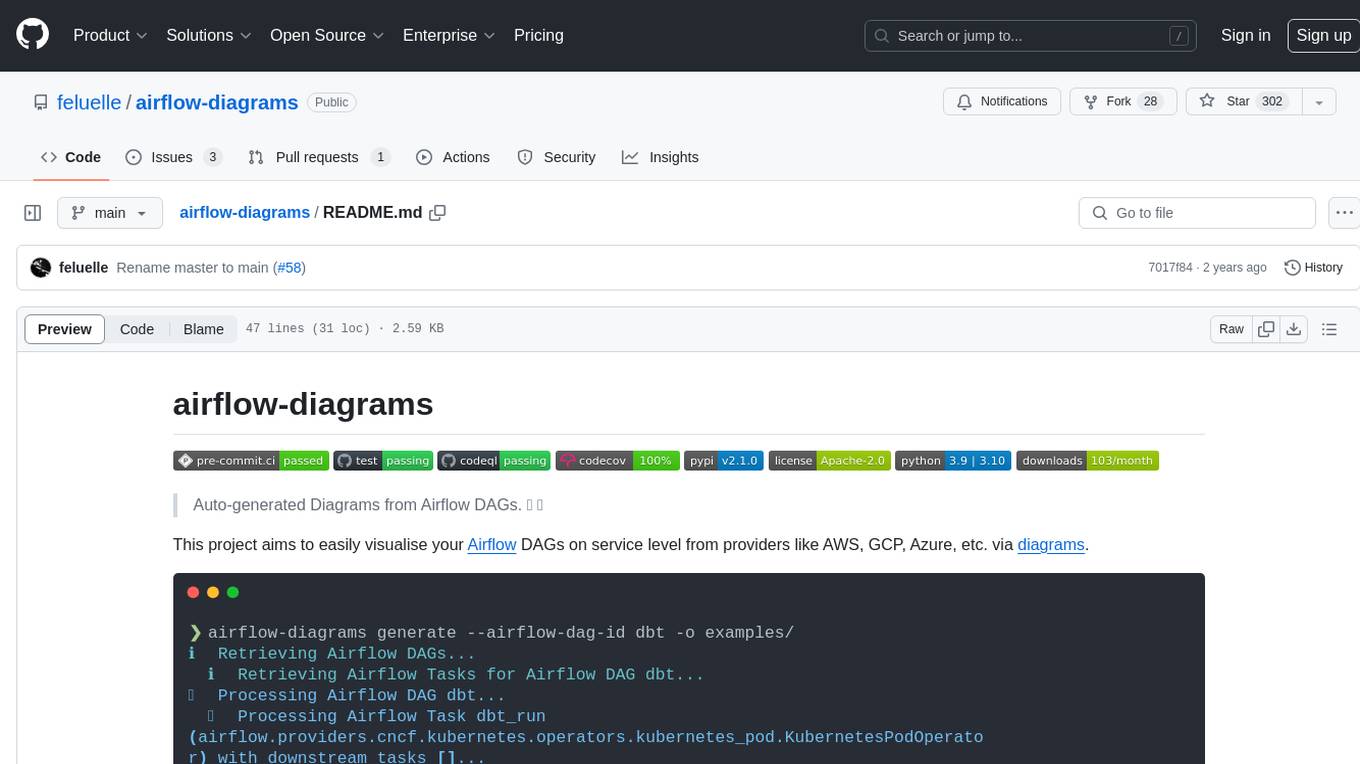Switch to the Actions tab
Viewport: 1360px width, 764px height.
coord(453,157)
